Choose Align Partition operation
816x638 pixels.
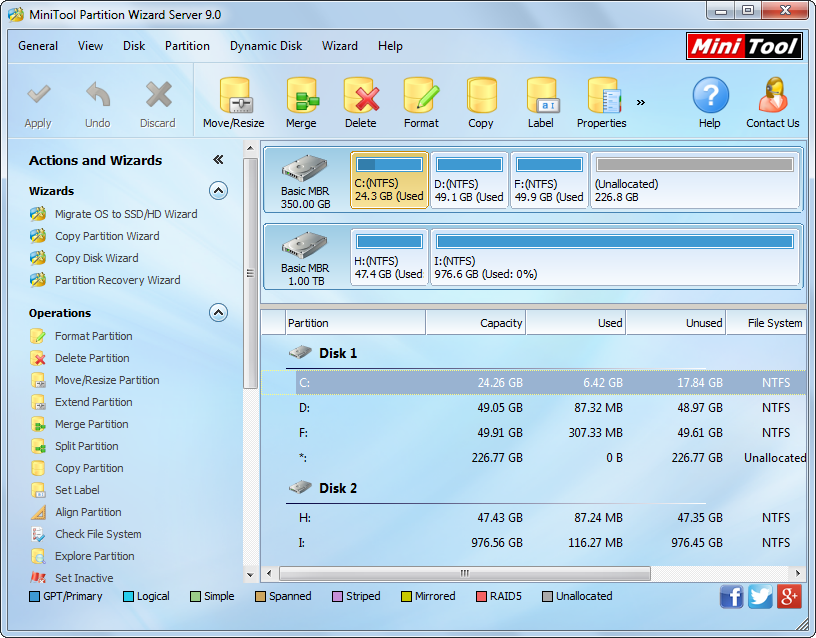coord(88,512)
